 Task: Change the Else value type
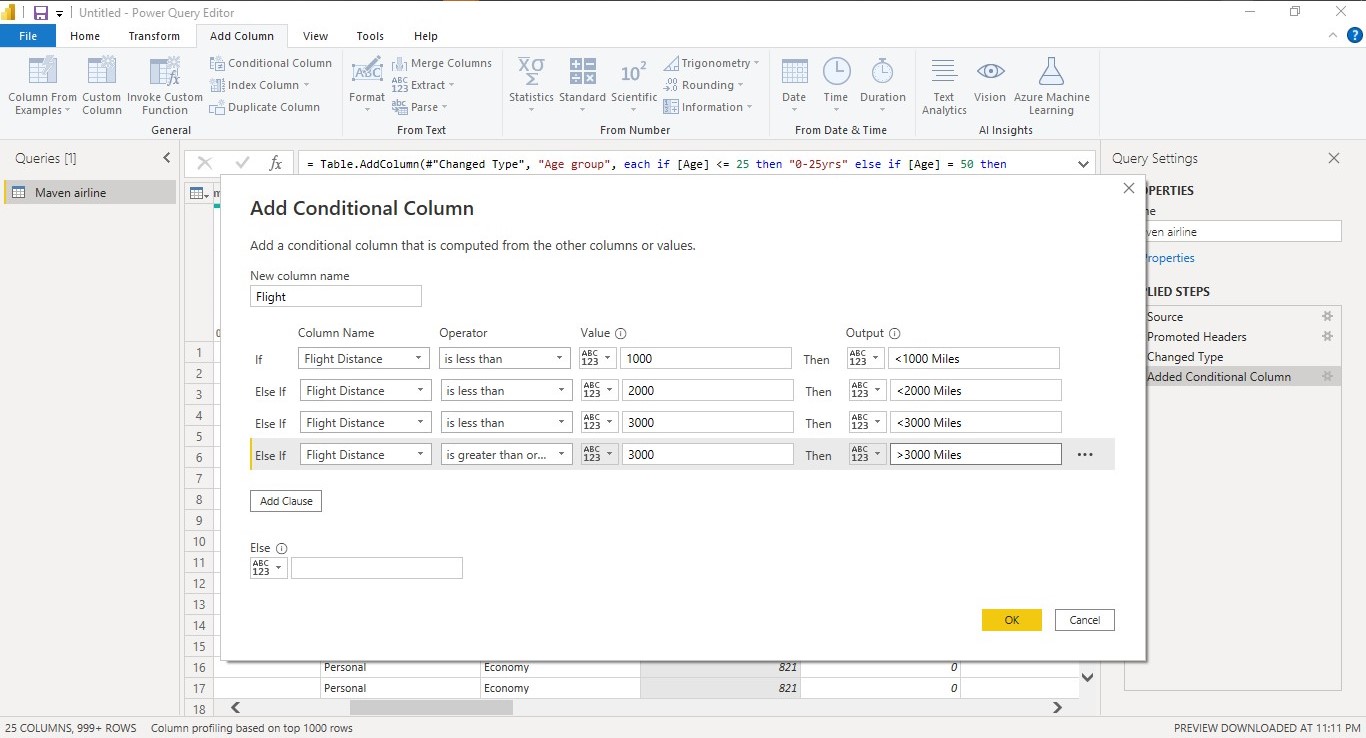point(268,568)
